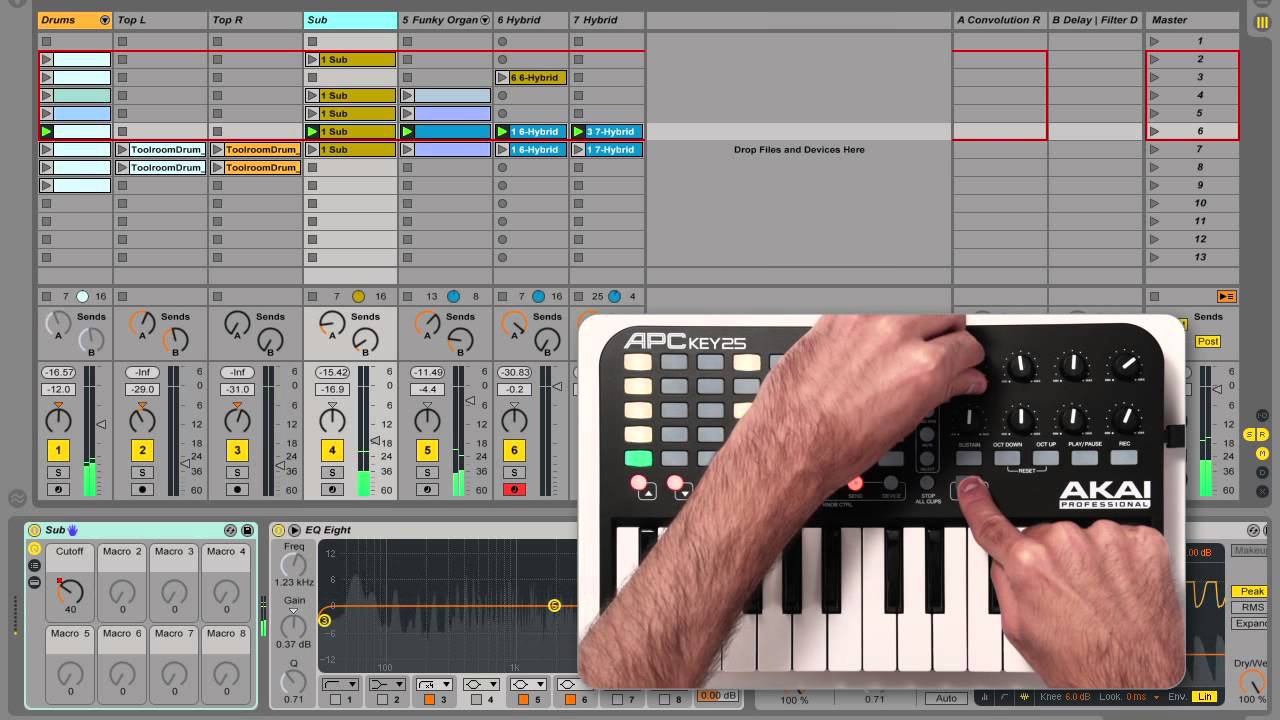Click the Auto button in the compressor
The image size is (1280, 720).
[946, 698]
